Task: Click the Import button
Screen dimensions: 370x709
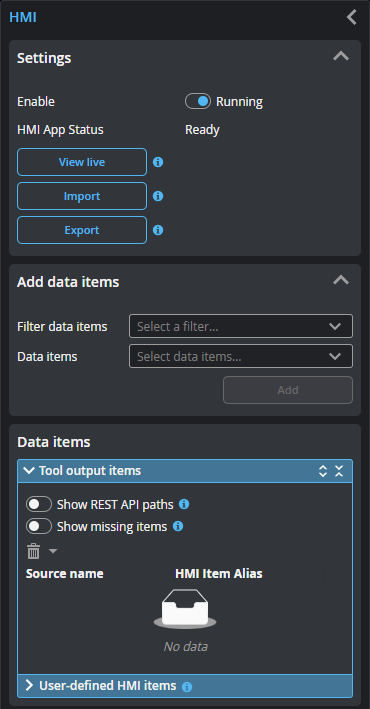Action: click(x=82, y=196)
